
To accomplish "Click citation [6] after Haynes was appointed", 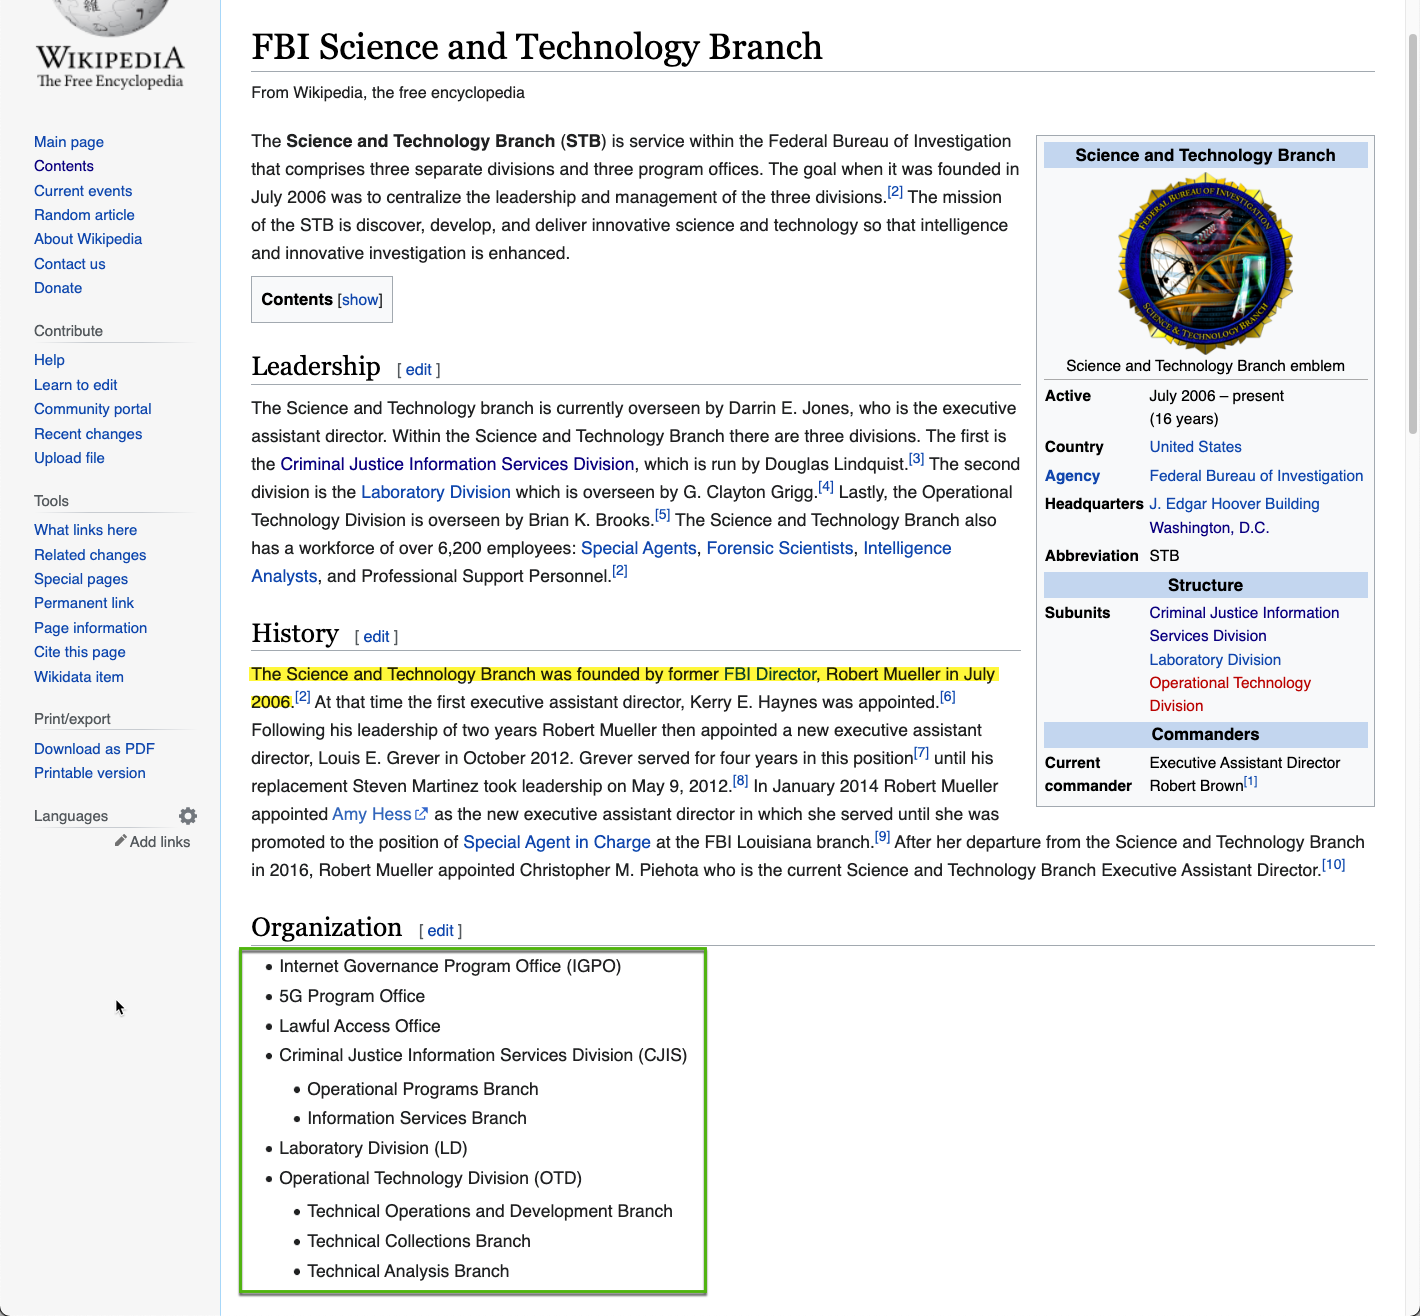I will pyautogui.click(x=948, y=697).
